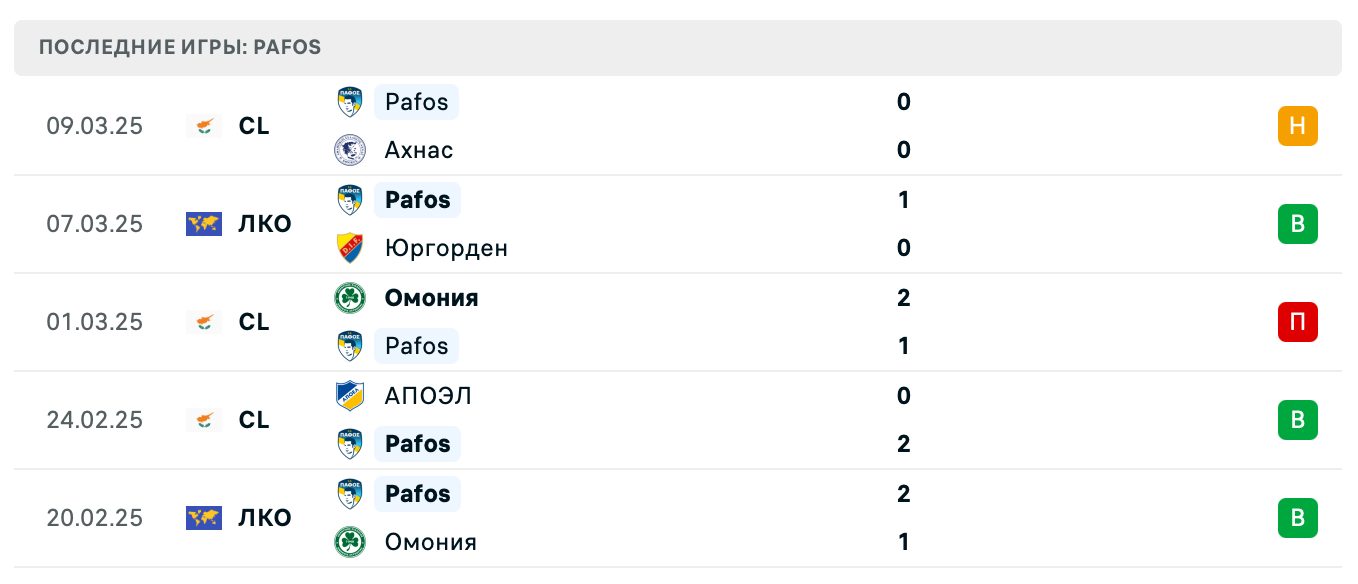Open the Pafos team link in the 07.03.25 match
Viewport: 1358px width, 584px height.
click(417, 199)
